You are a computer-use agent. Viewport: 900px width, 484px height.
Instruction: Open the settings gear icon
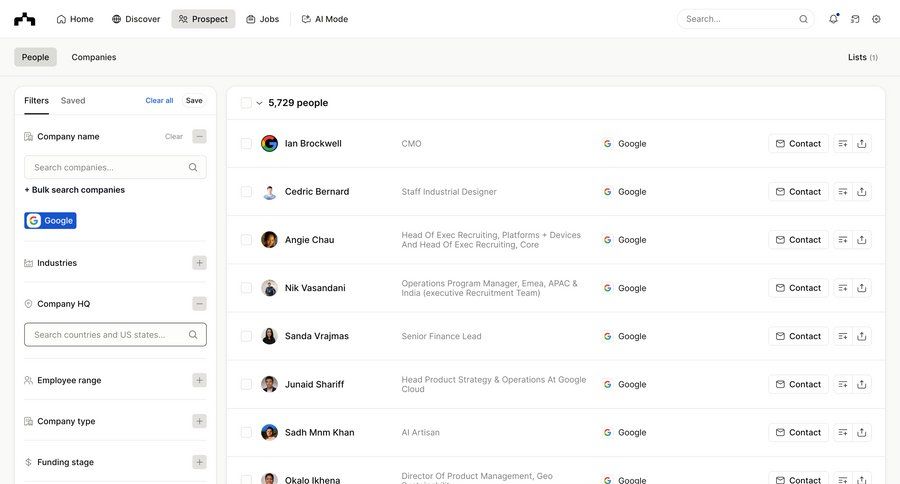876,19
